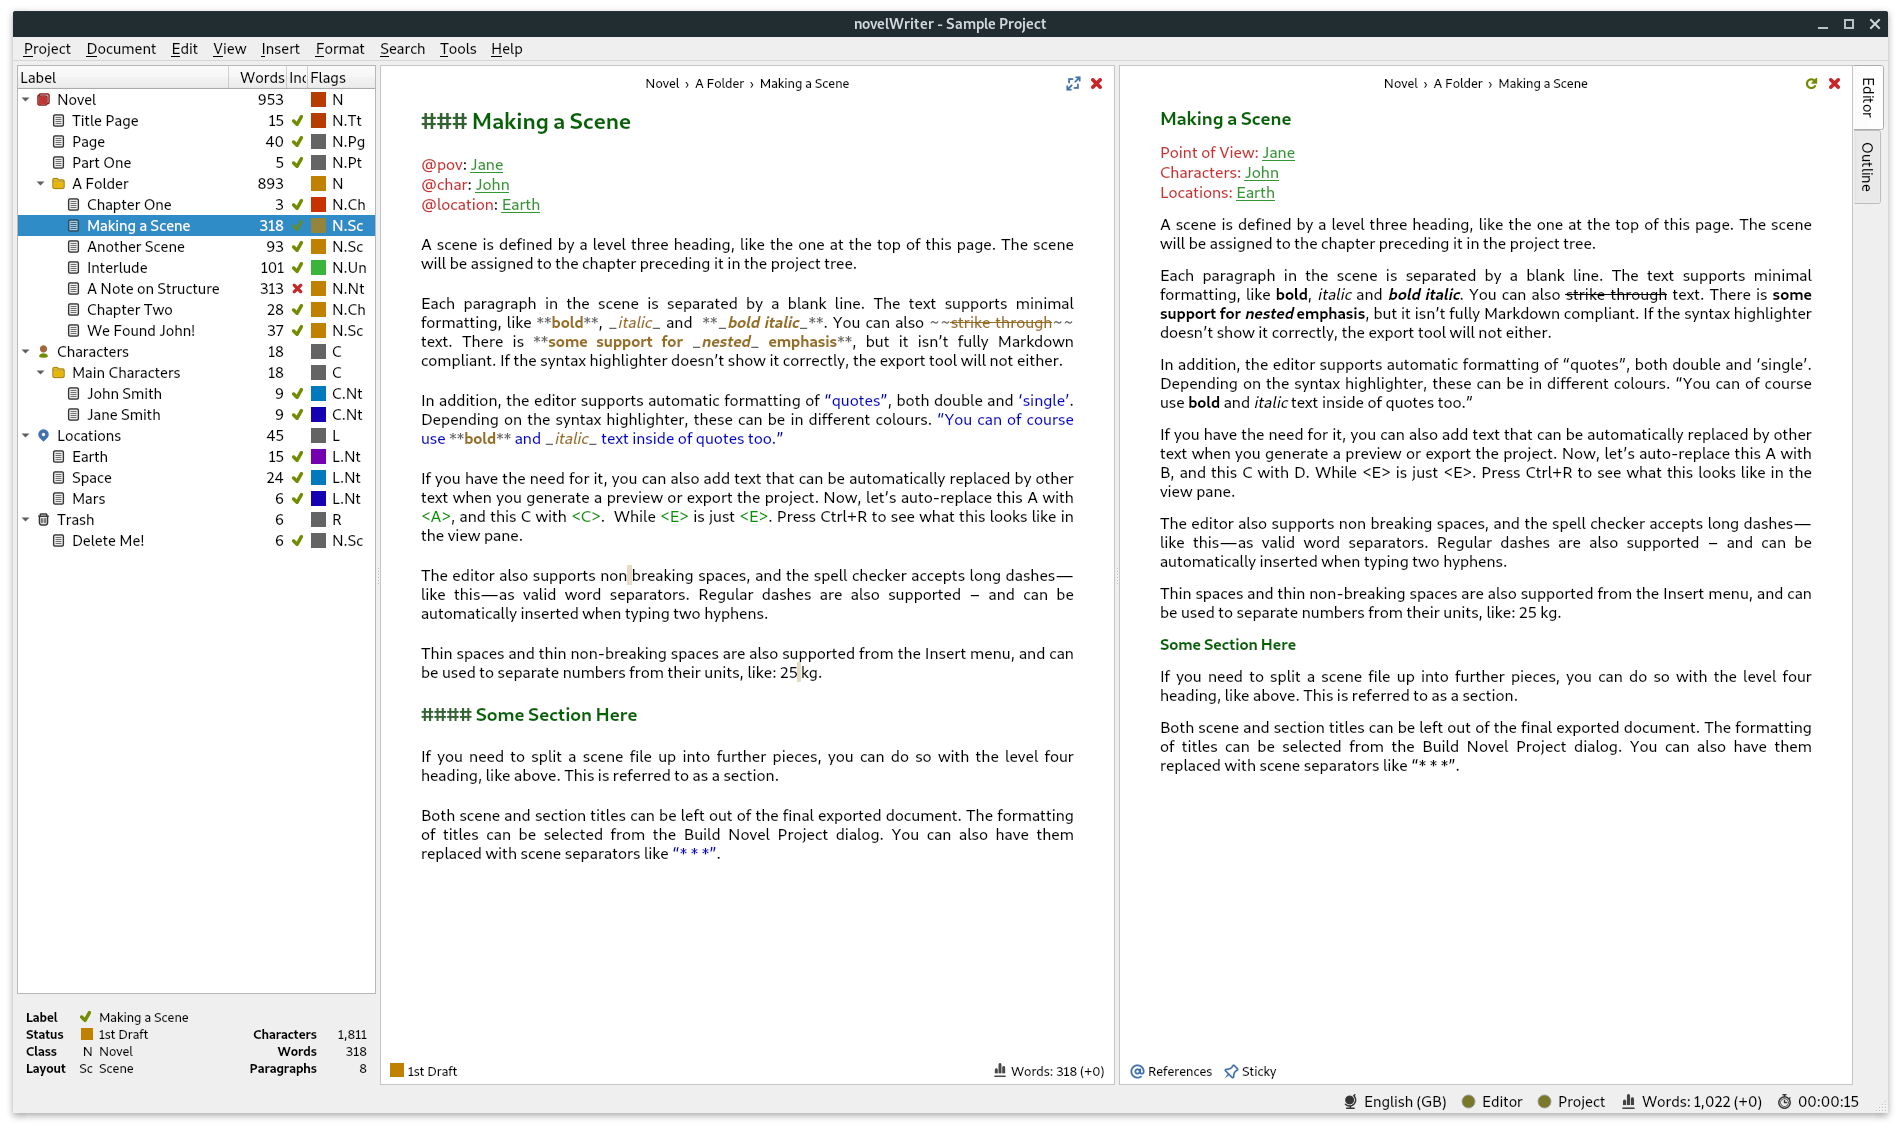Collapse the A Folder tree node
The image size is (1901, 1129).
pyautogui.click(x=41, y=184)
